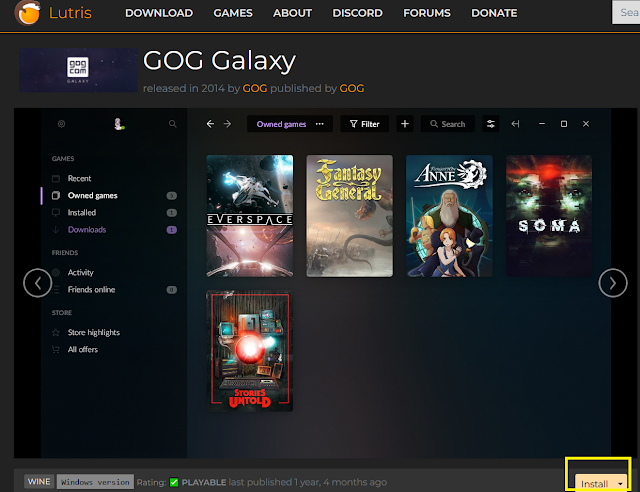Open the Everspace game cover
The width and height of the screenshot is (640, 492).
coord(249,216)
